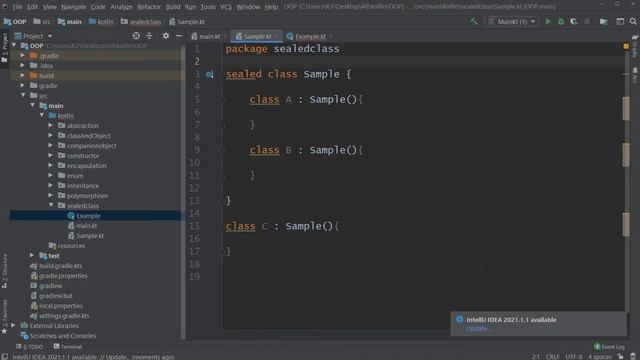Click the tool windows quick access icon in status bar
This screenshot has width=640, height=360.
(4, 357)
